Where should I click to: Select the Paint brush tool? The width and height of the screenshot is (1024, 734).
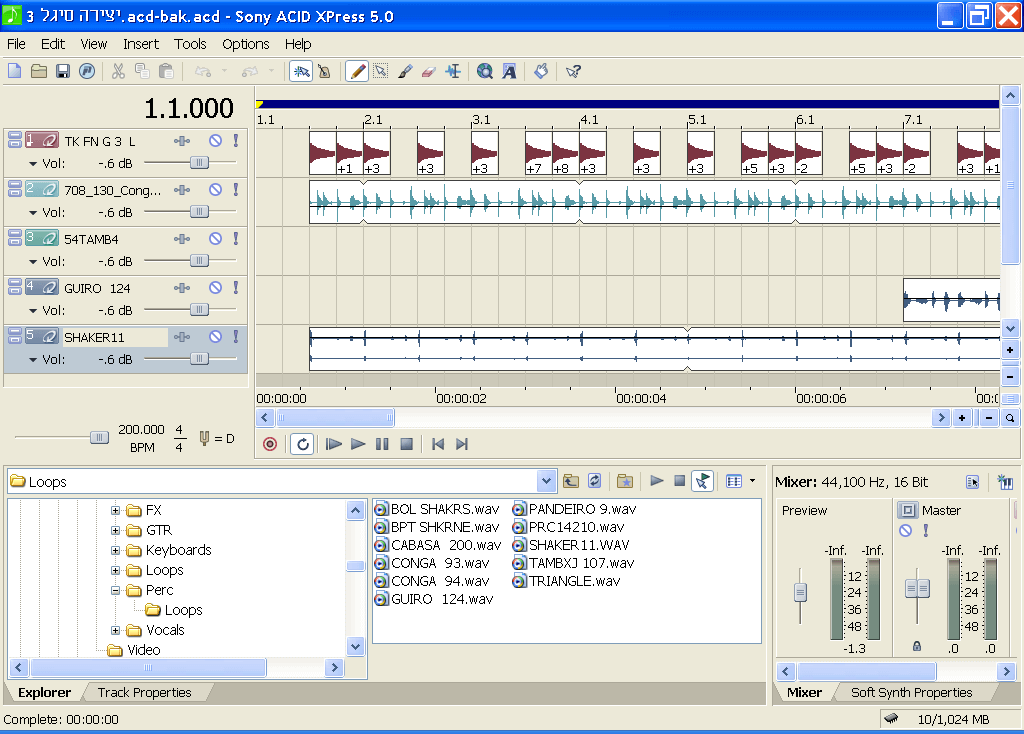pos(405,71)
